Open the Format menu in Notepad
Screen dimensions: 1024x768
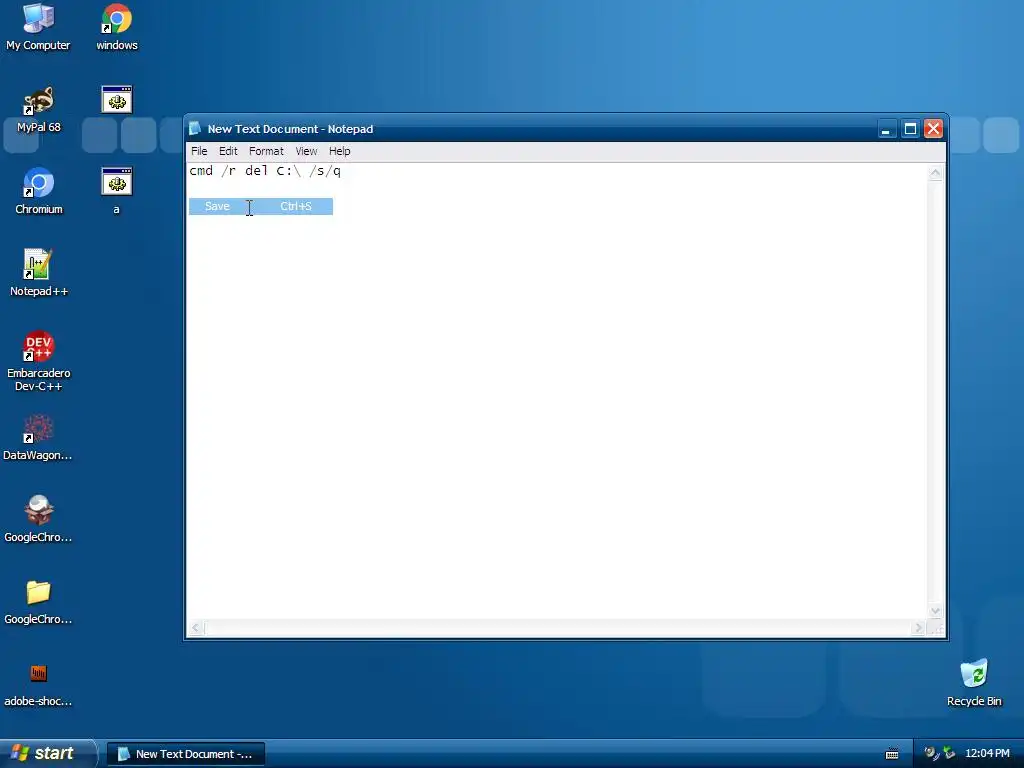click(266, 151)
